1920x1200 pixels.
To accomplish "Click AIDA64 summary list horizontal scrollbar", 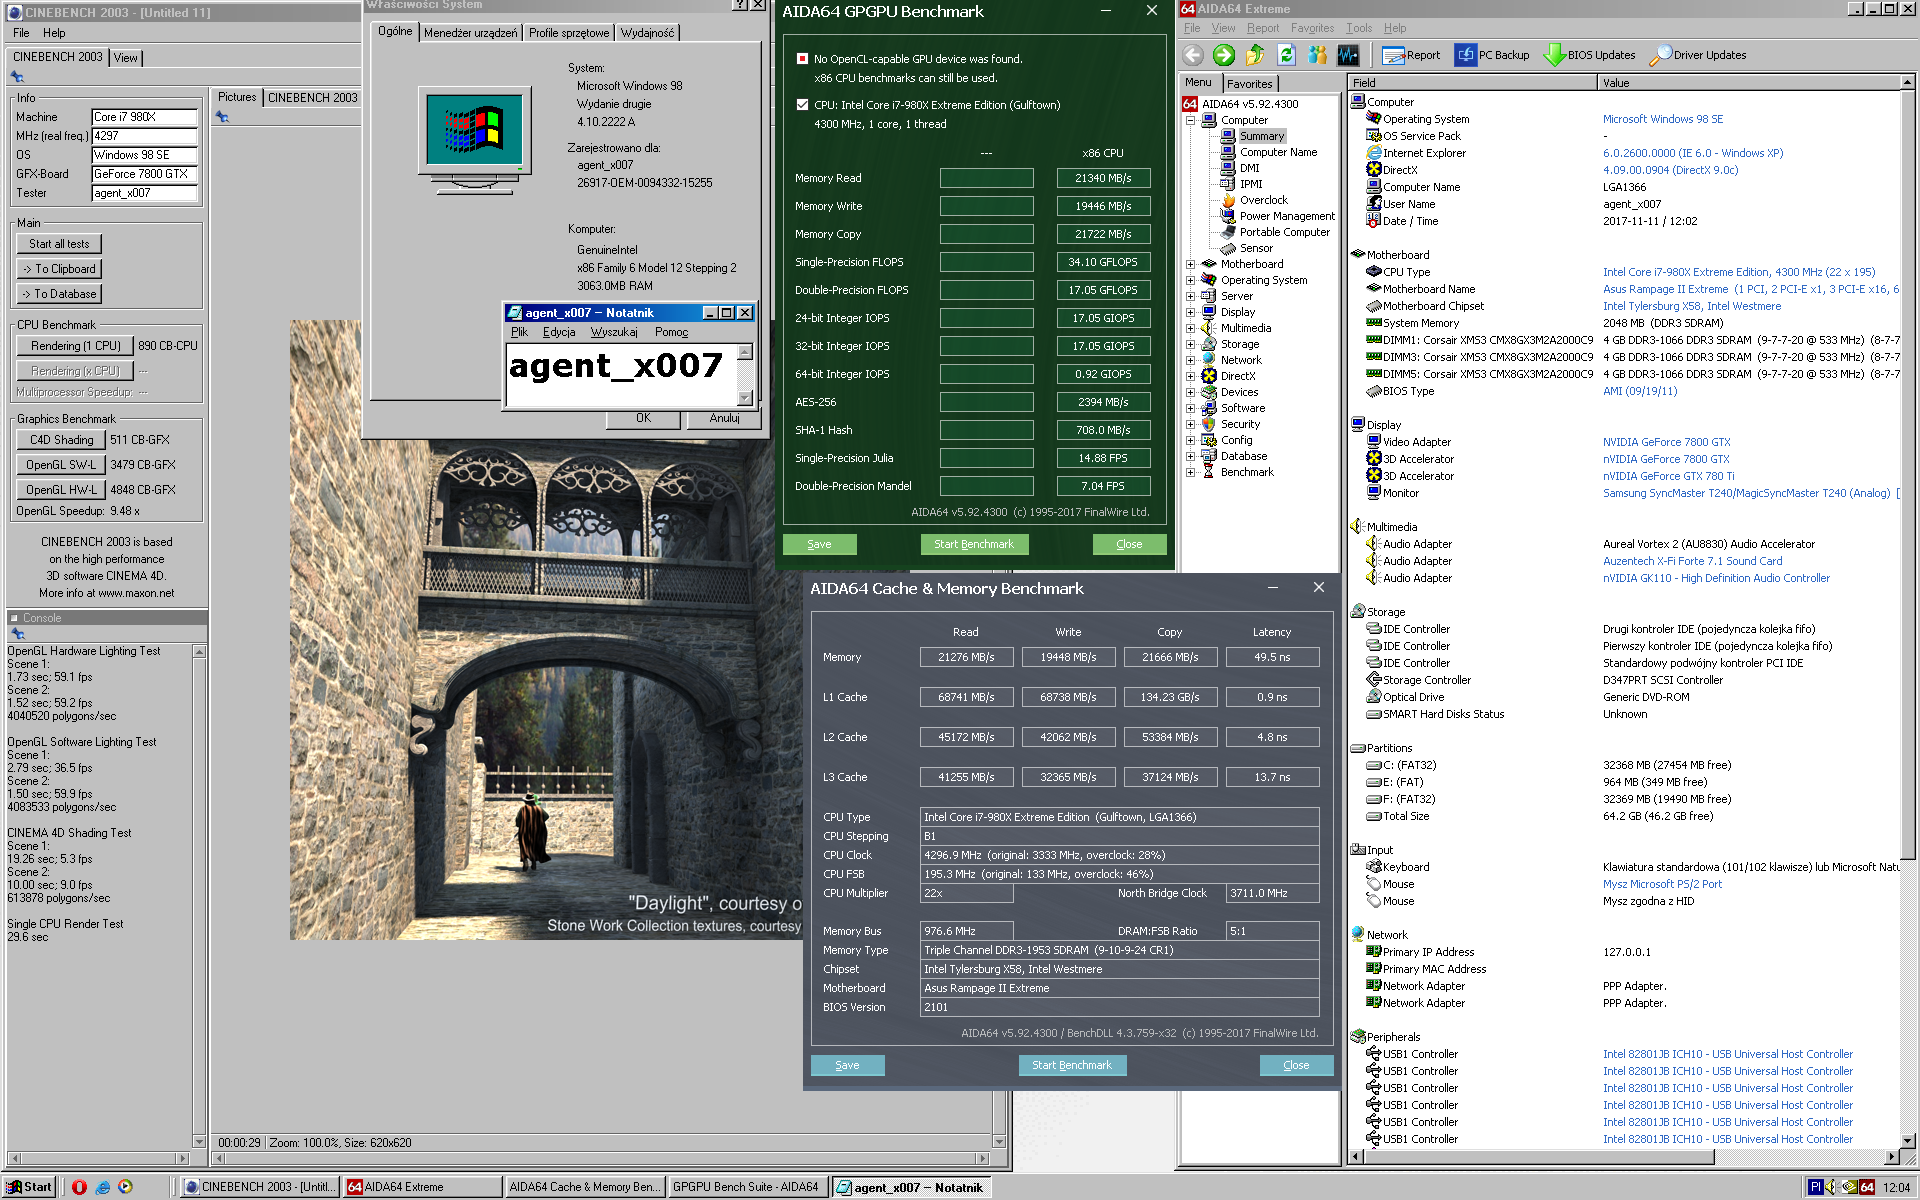I will [1623, 1157].
